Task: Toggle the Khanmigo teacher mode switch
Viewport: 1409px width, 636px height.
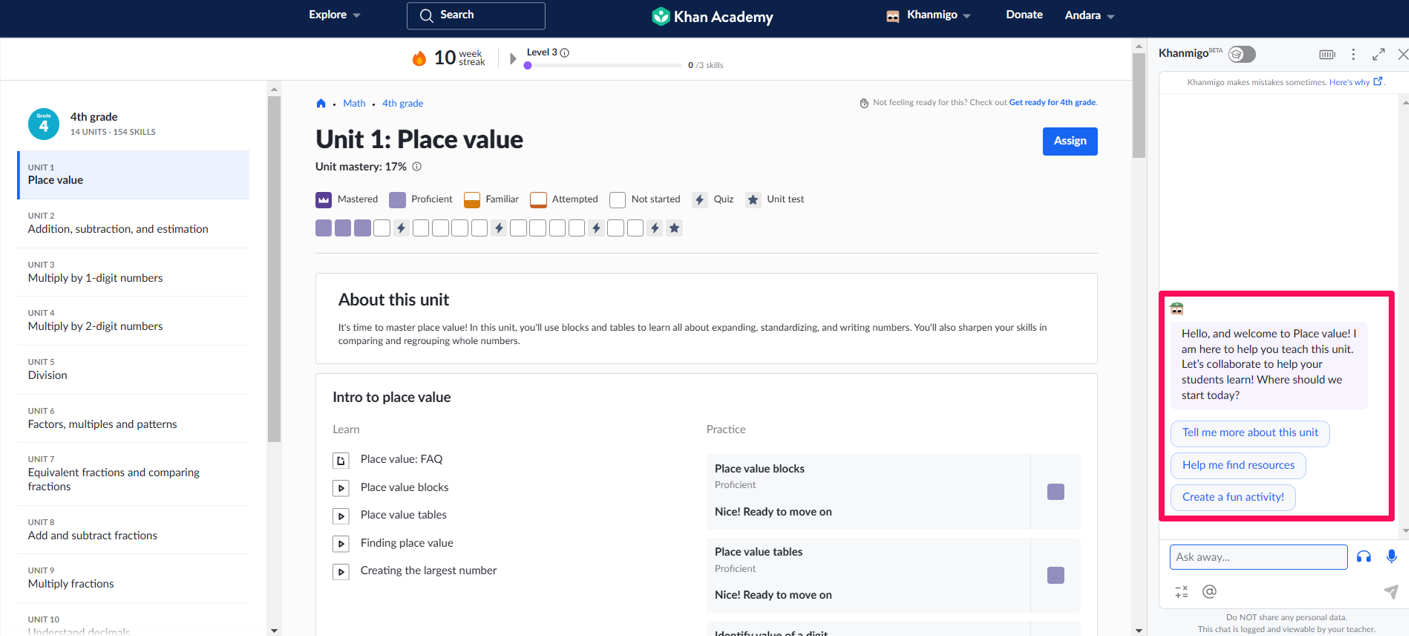Action: (1242, 54)
